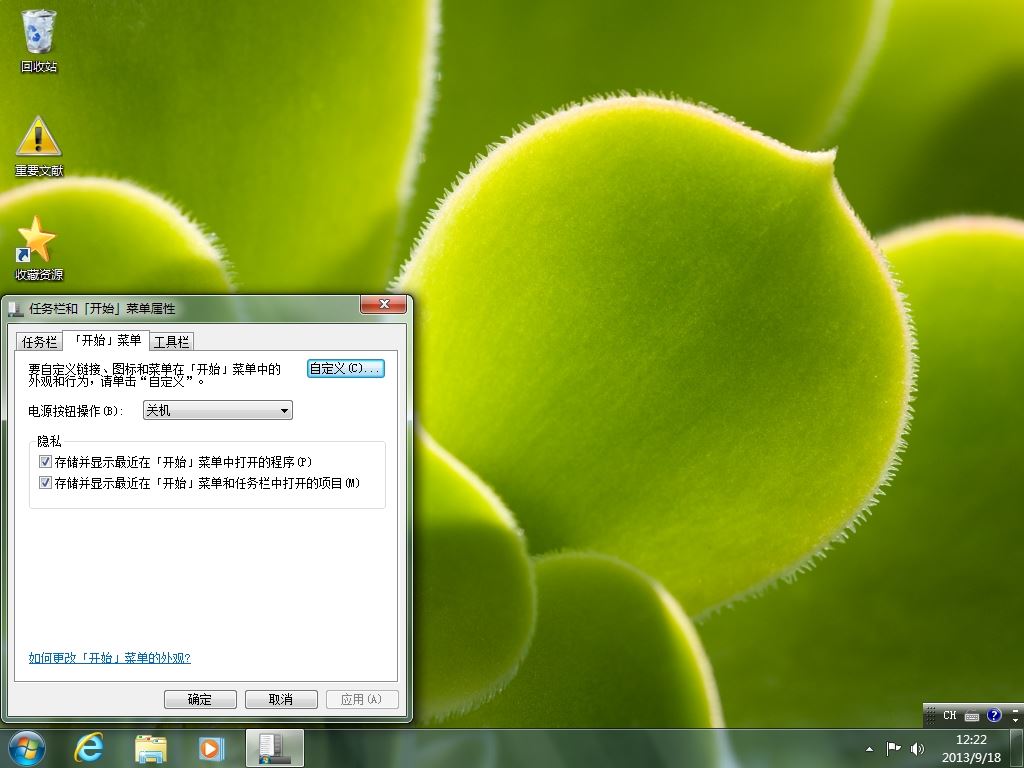Click the taskbar properties window button
This screenshot has width=1024, height=768.
tap(275, 748)
